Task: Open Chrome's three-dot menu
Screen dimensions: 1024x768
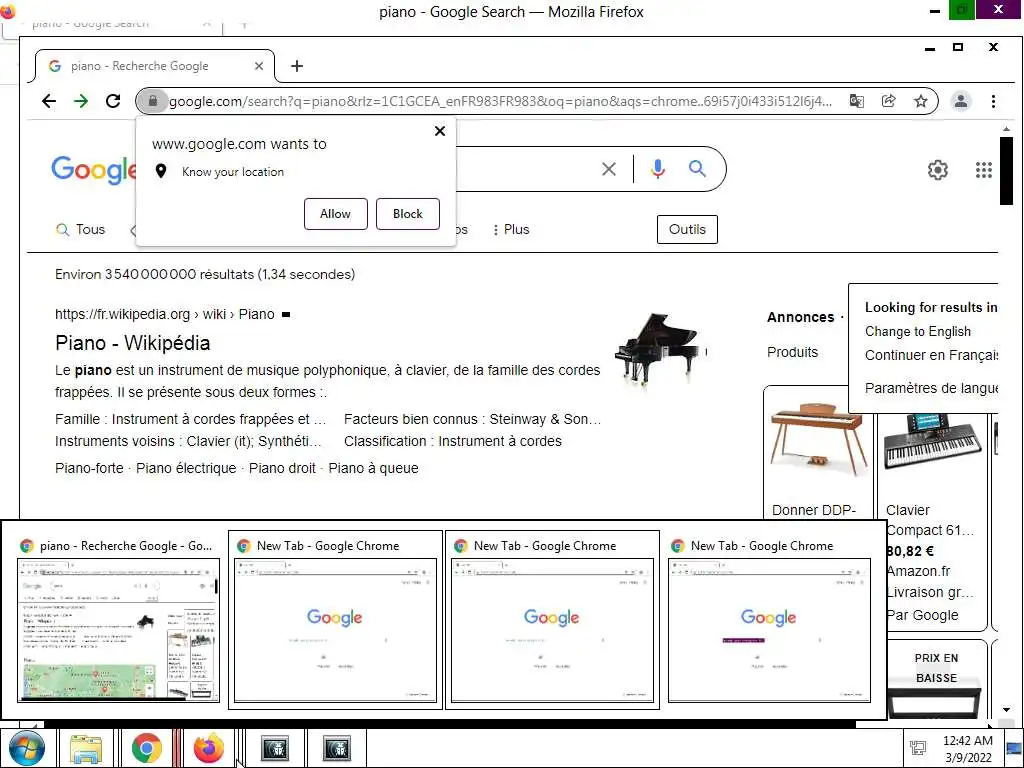Action: 993,101
